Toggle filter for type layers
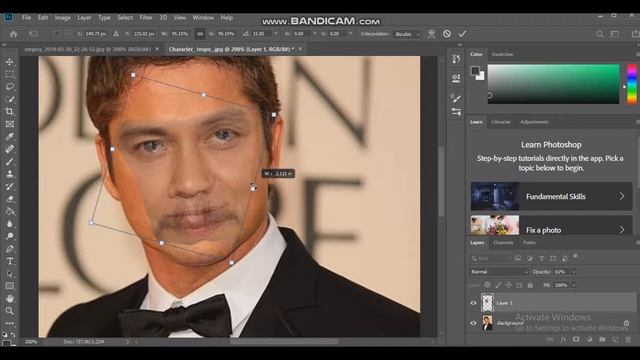 pyautogui.click(x=541, y=258)
